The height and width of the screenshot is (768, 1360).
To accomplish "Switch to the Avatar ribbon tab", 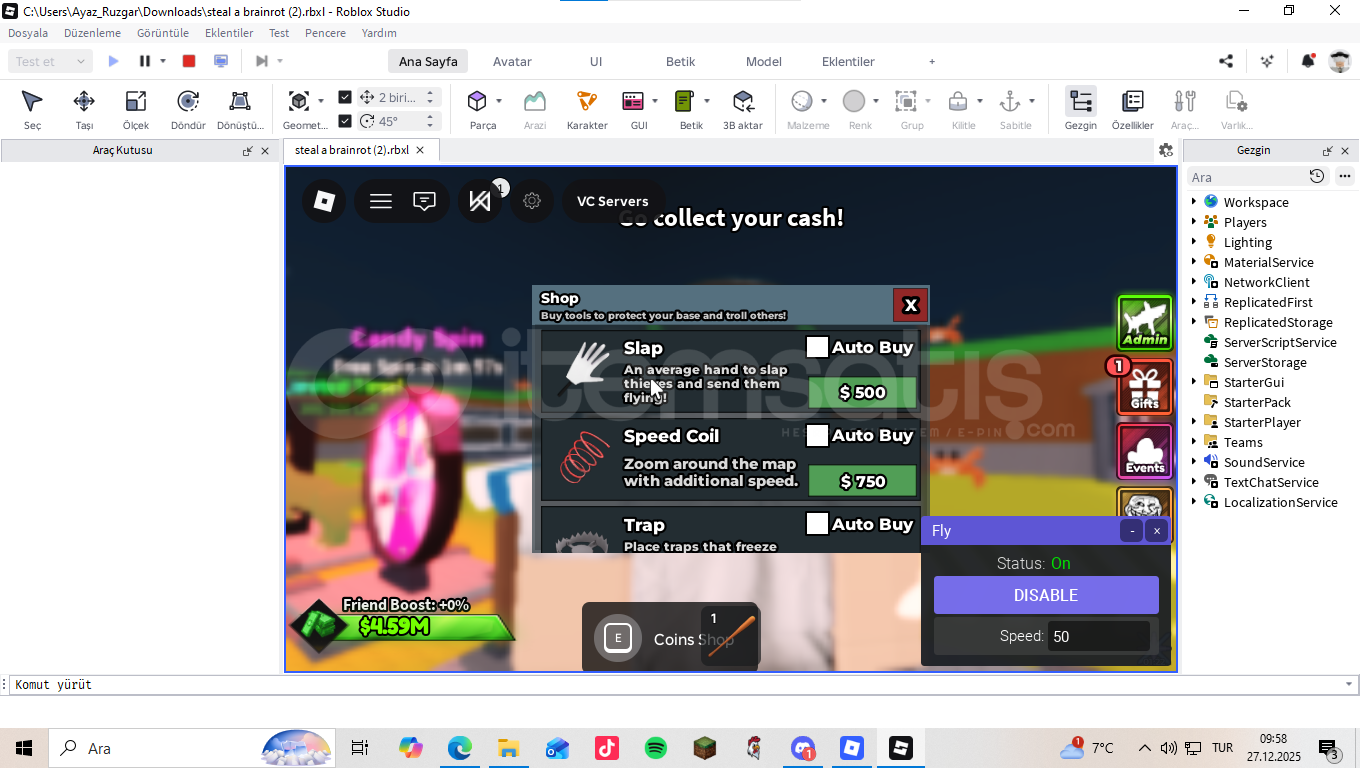I will (512, 61).
